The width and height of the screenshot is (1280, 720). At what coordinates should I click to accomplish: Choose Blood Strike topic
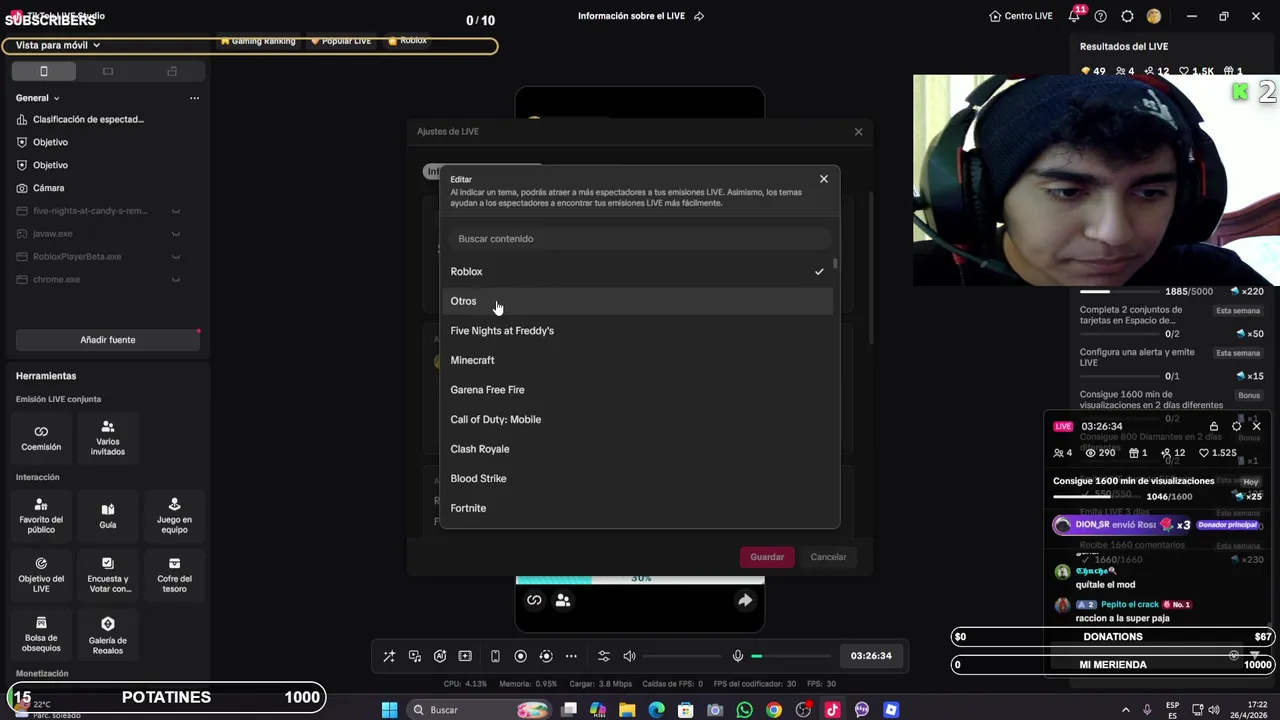coord(638,478)
